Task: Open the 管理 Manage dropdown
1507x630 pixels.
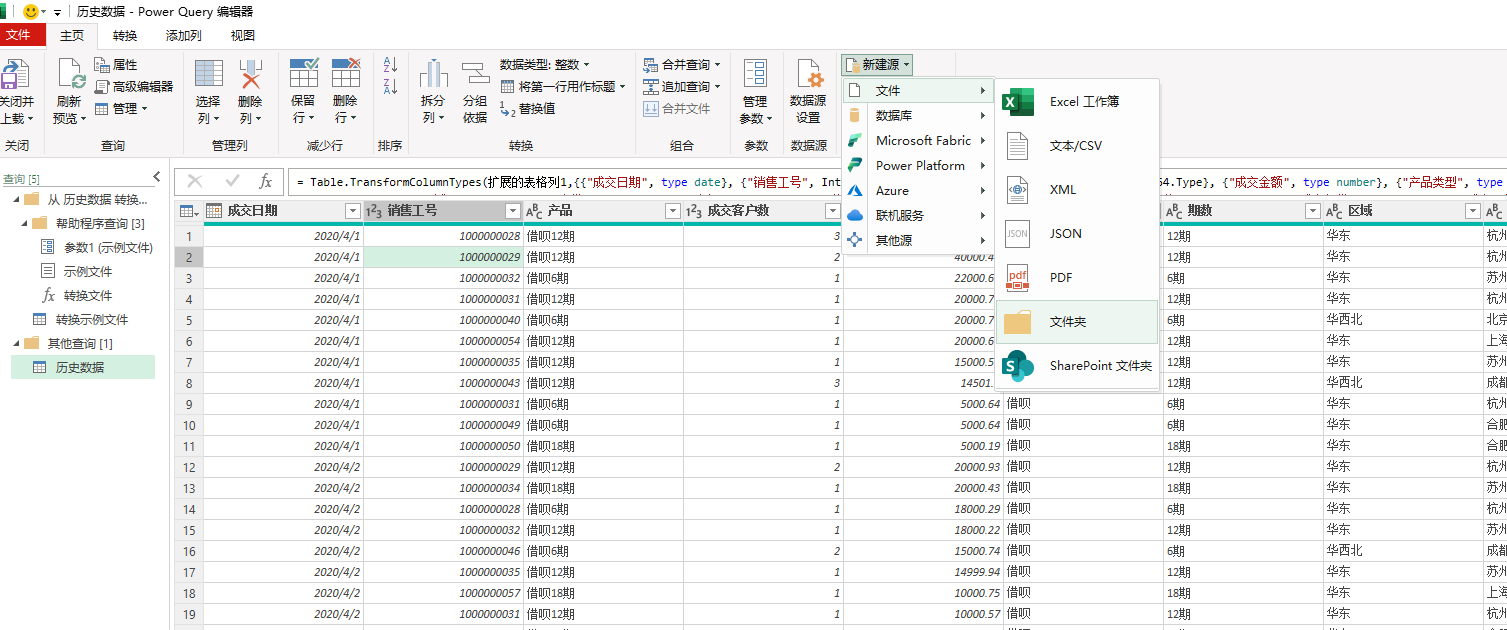Action: (x=122, y=109)
